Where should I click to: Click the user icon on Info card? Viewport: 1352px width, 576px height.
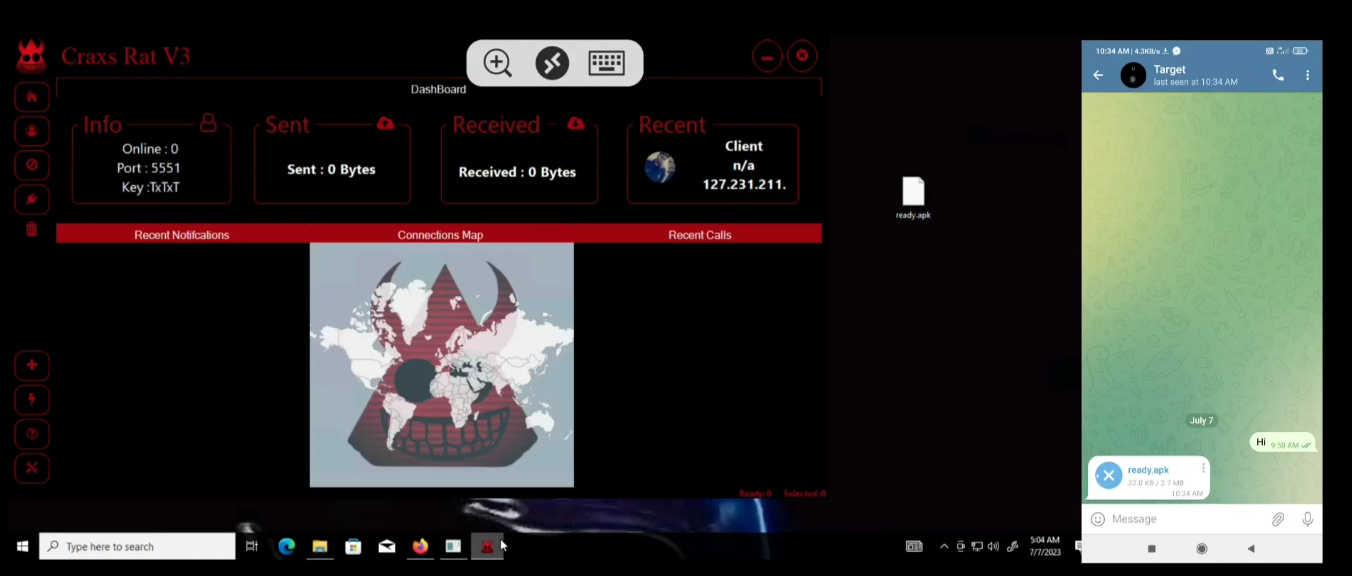[208, 122]
